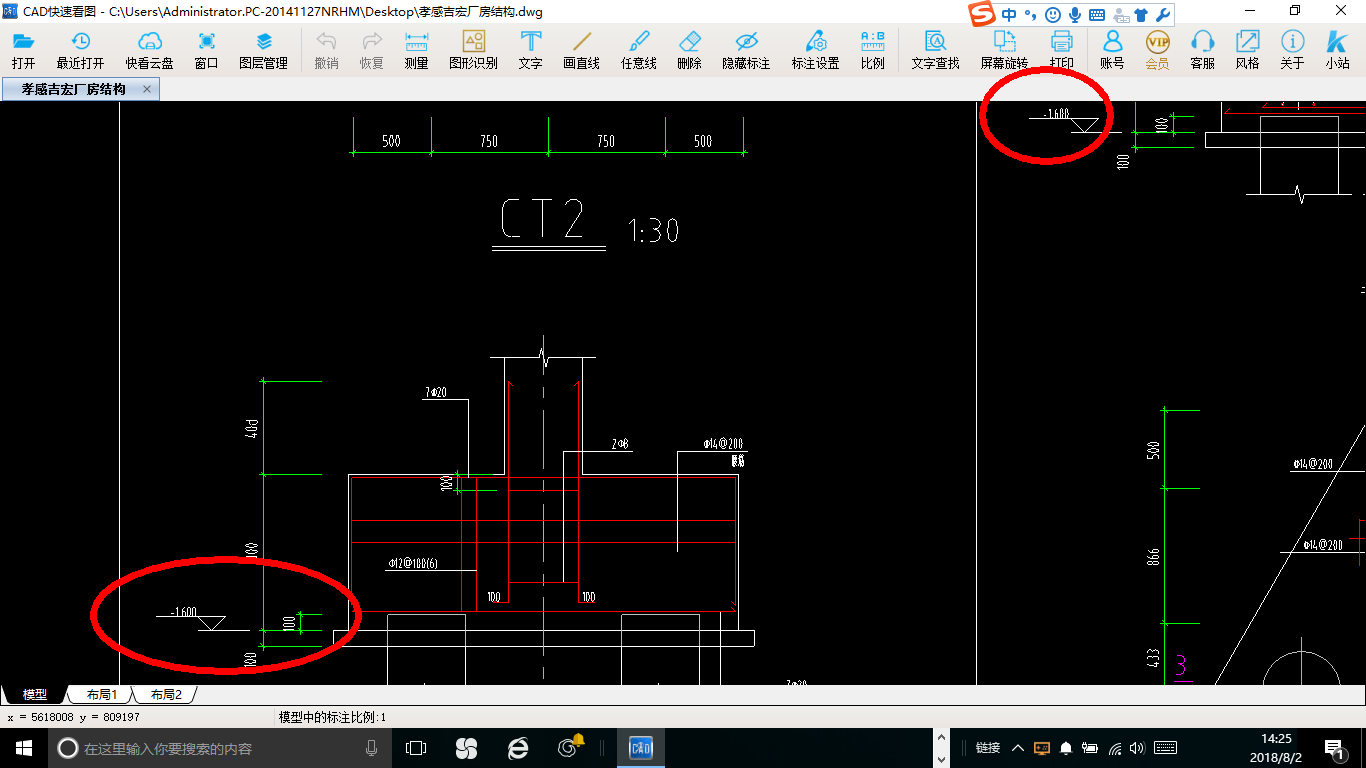Switch to the 布局2 layout tab

tap(166, 694)
